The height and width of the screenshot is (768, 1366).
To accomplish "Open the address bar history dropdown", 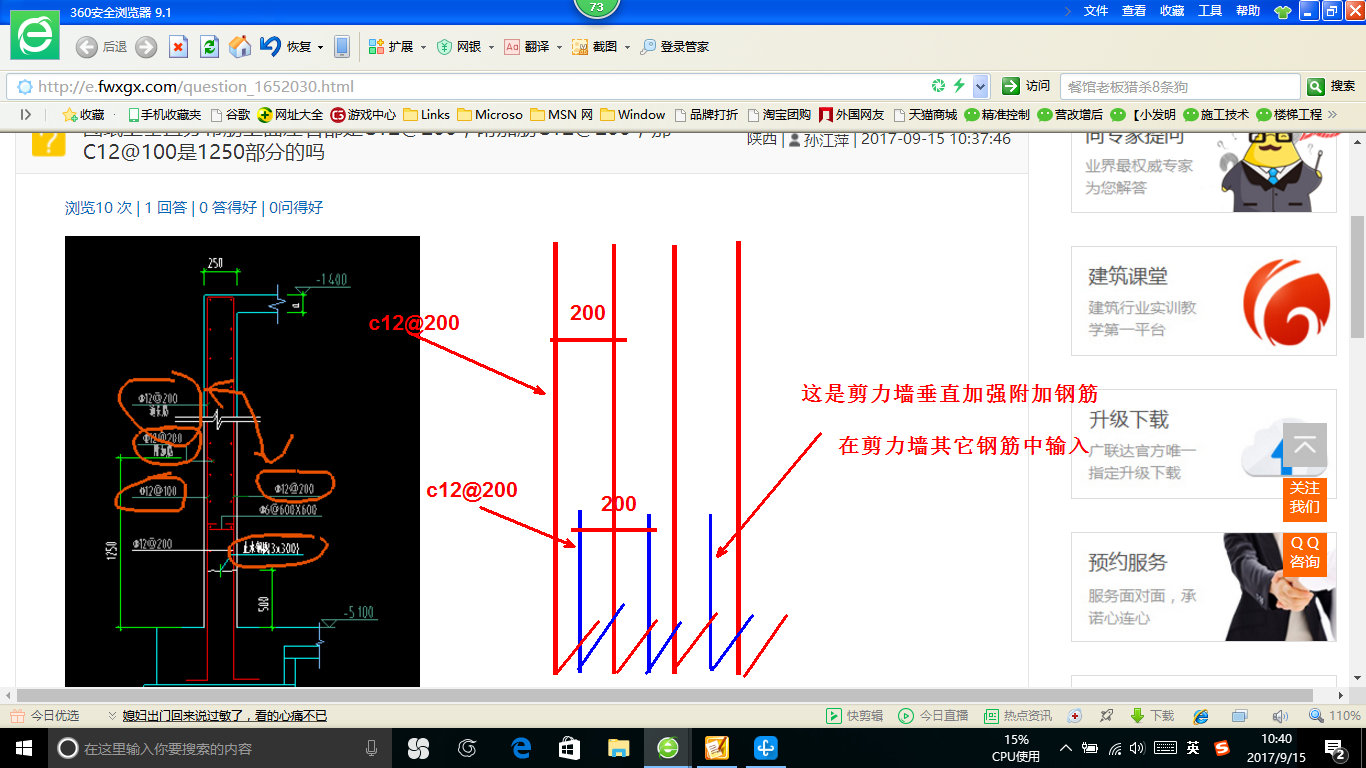I will click(980, 86).
